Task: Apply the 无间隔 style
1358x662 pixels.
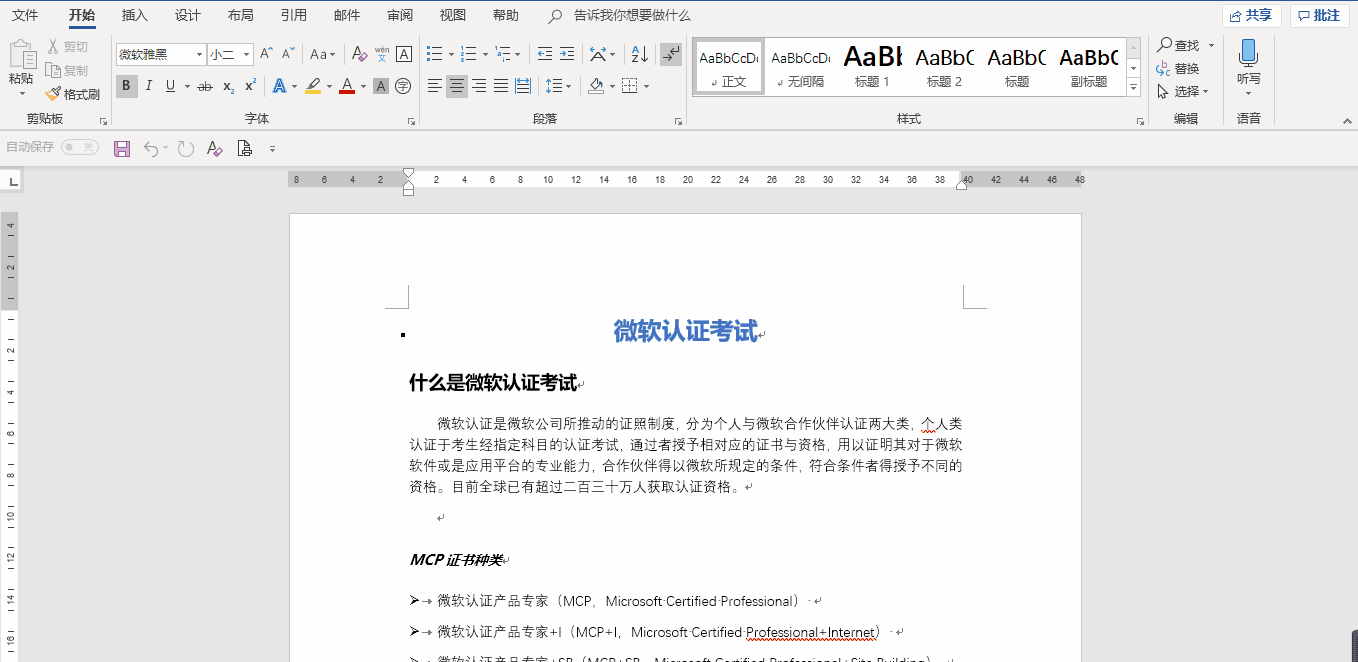Action: [x=800, y=67]
